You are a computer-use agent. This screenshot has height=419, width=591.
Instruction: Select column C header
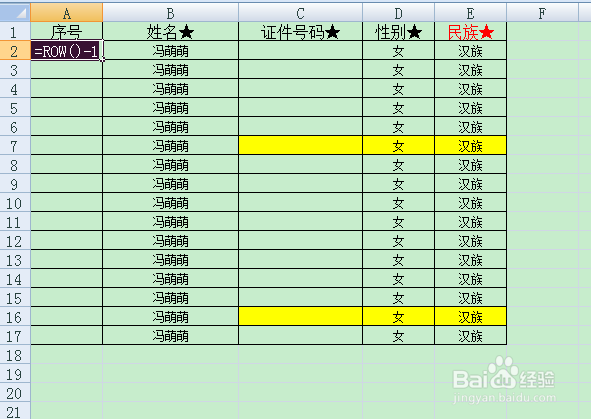[300, 13]
